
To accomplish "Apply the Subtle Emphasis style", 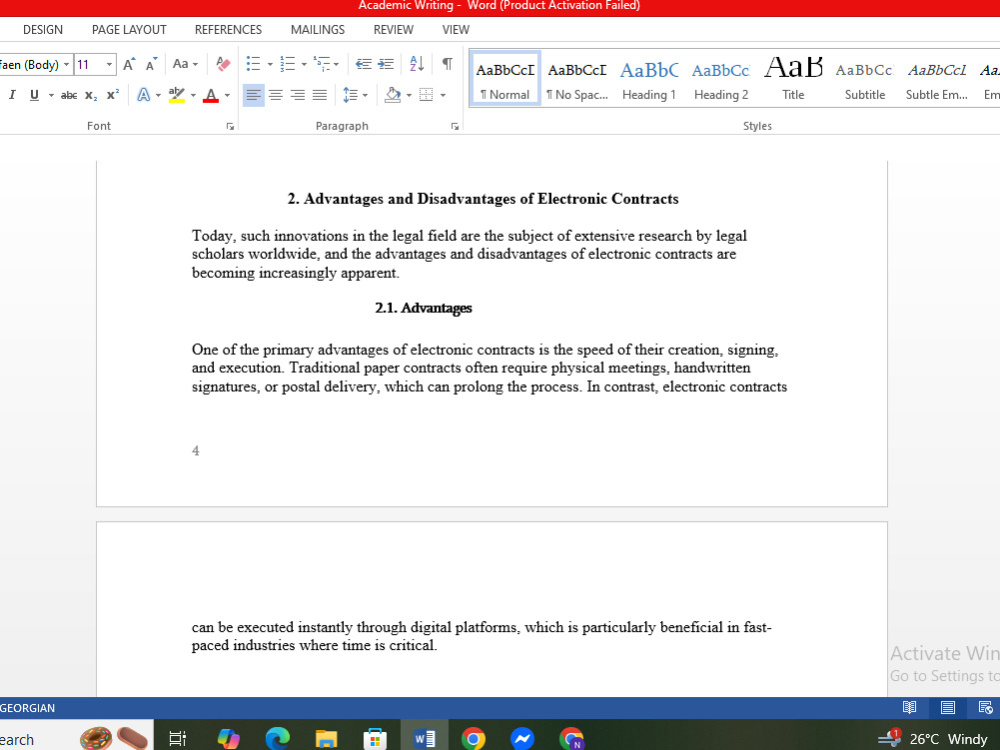I will coord(937,78).
